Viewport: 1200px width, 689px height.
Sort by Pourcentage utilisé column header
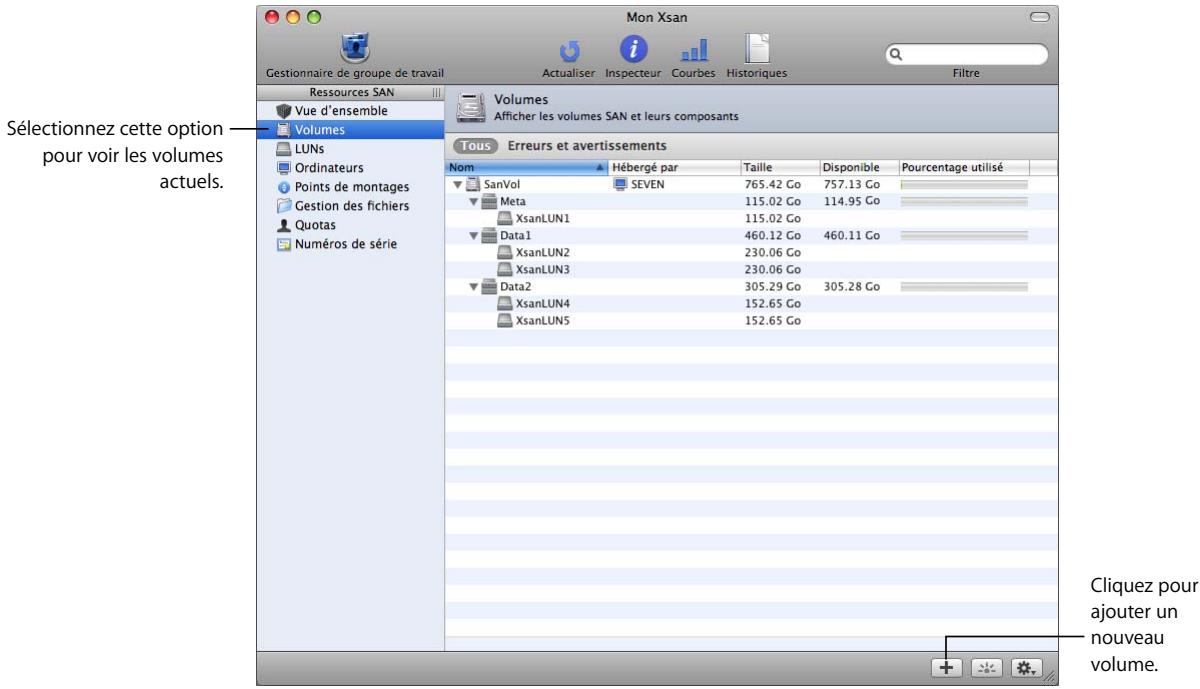963,168
